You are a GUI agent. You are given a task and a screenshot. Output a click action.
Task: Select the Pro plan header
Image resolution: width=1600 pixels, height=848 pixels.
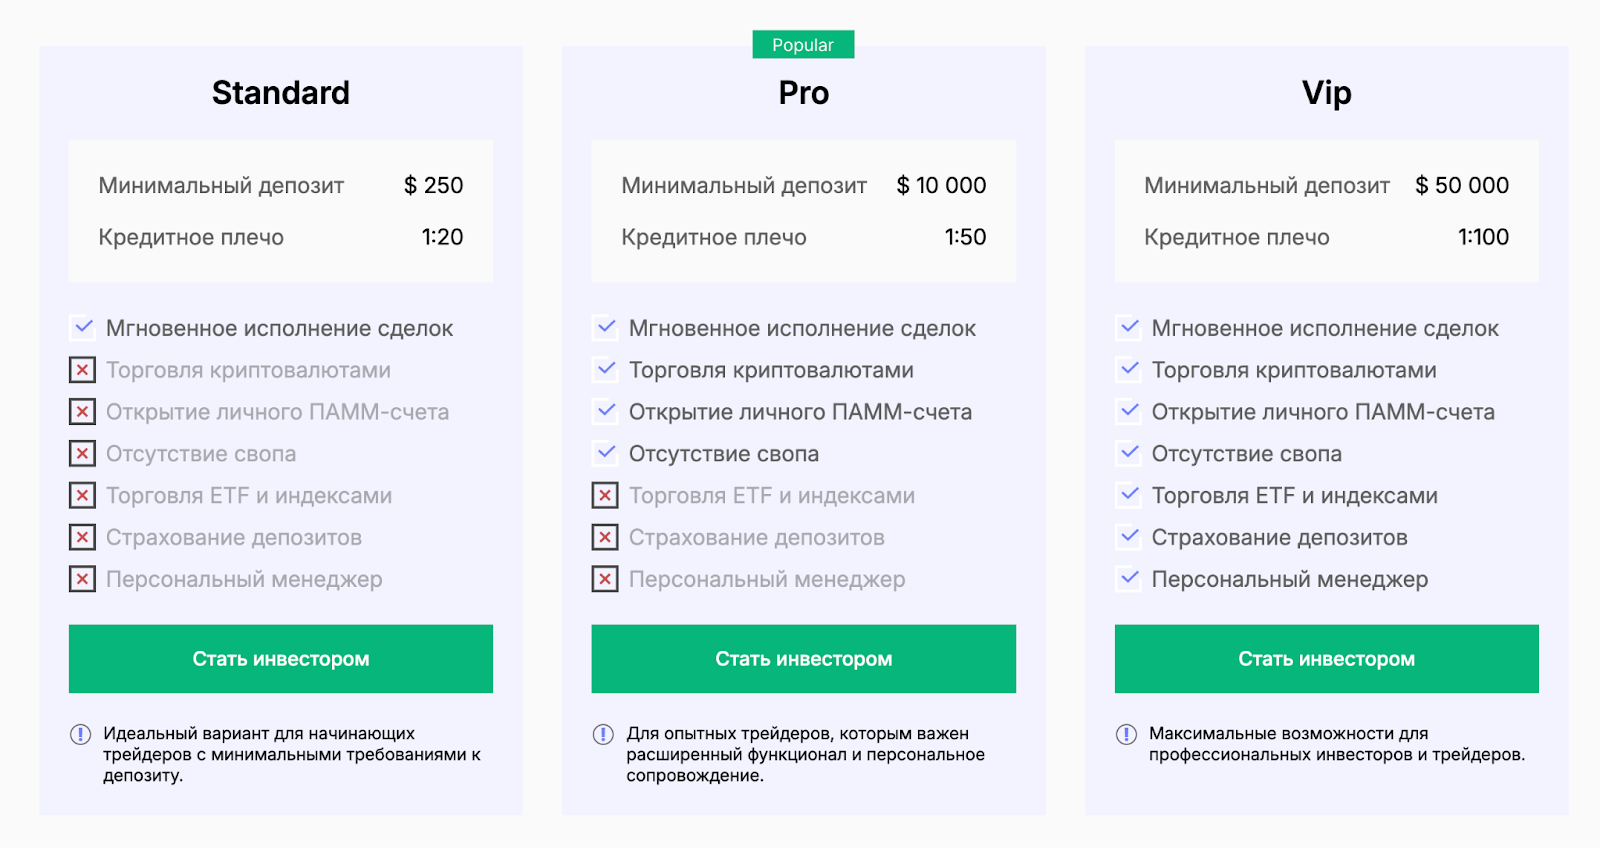coord(803,92)
